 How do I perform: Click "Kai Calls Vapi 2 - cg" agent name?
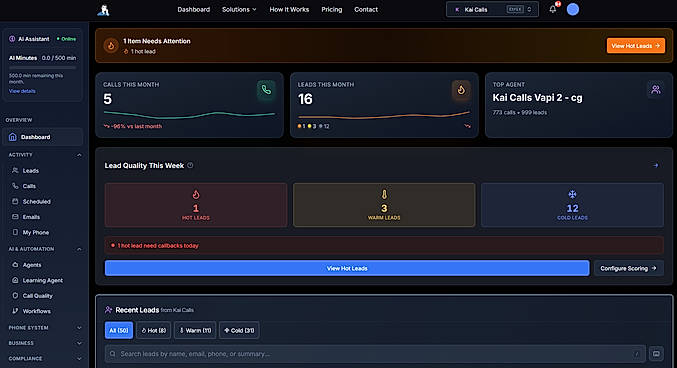click(x=538, y=98)
